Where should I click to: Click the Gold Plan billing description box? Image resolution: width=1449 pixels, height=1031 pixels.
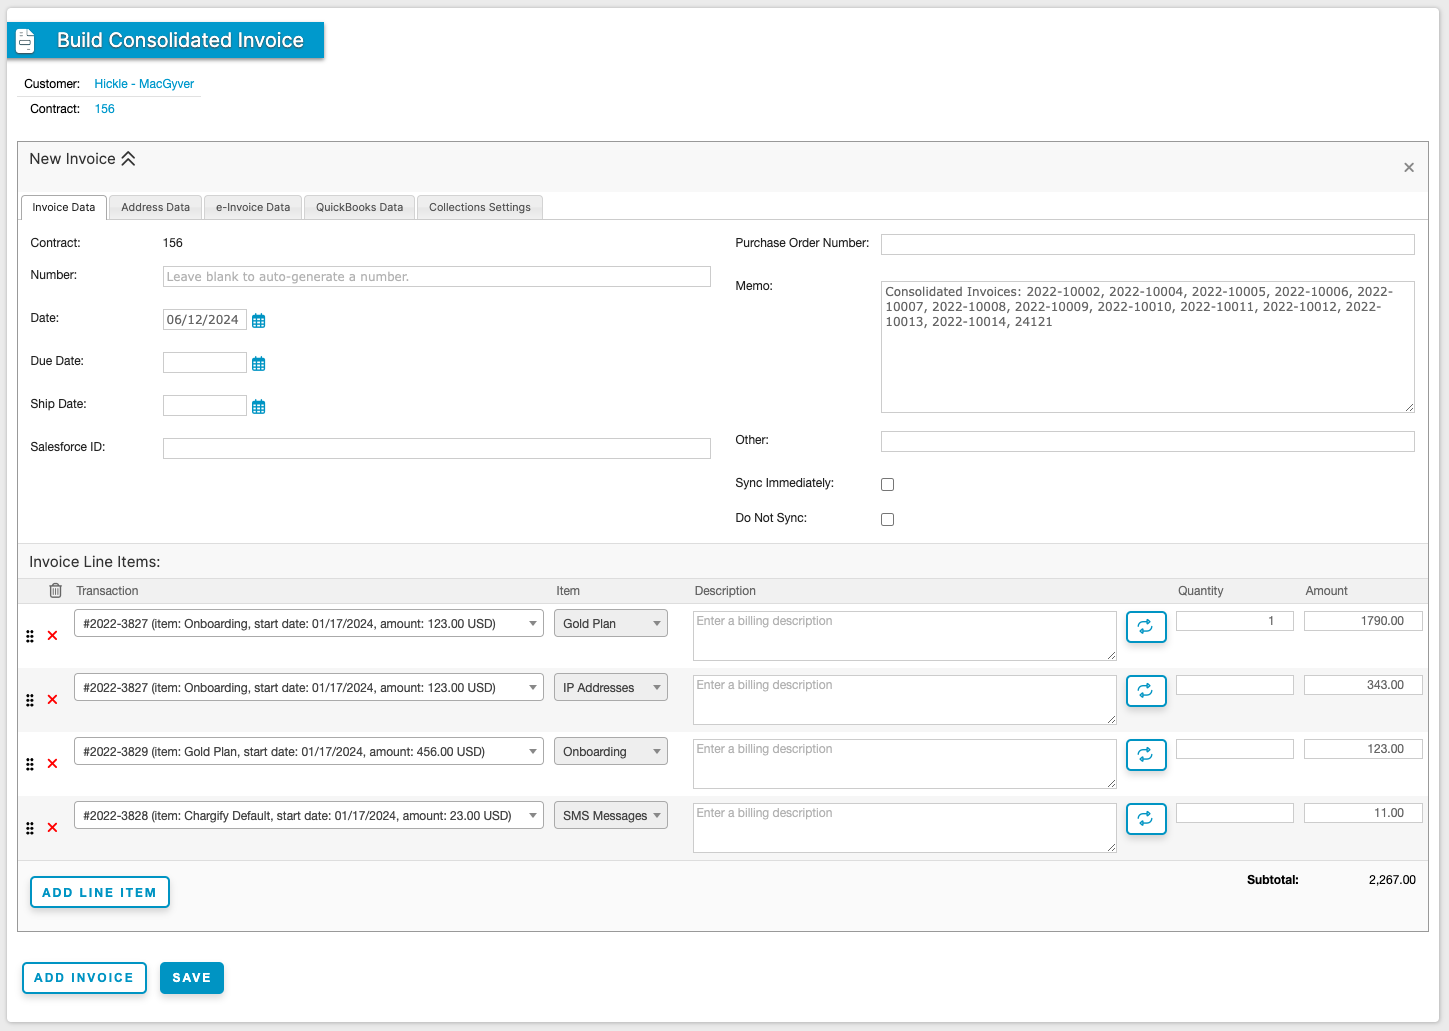tap(905, 636)
